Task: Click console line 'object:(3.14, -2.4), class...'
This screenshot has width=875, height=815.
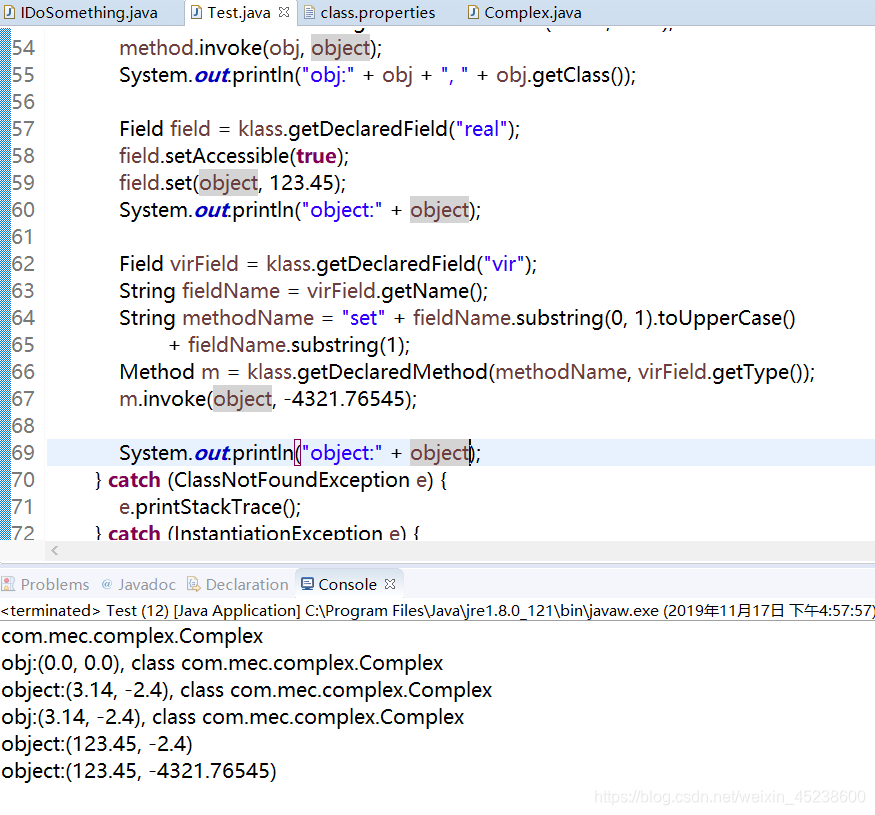Action: [x=246, y=690]
